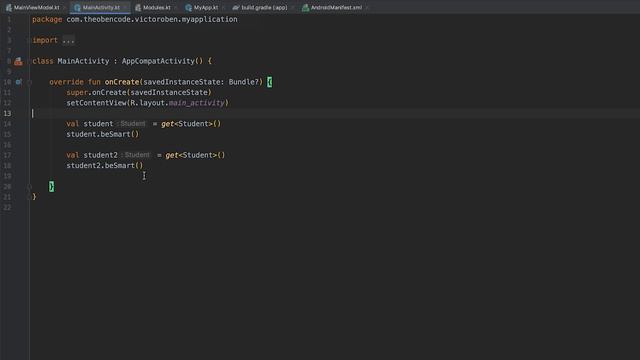This screenshot has width=640, height=360.
Task: Click the Kotlin file icon on MainActivity.kt tab
Action: click(77, 7)
